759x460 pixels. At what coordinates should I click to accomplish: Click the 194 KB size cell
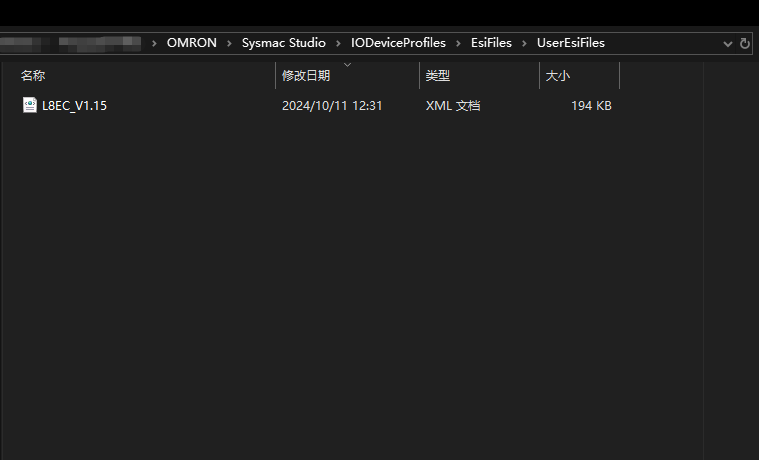tap(591, 105)
